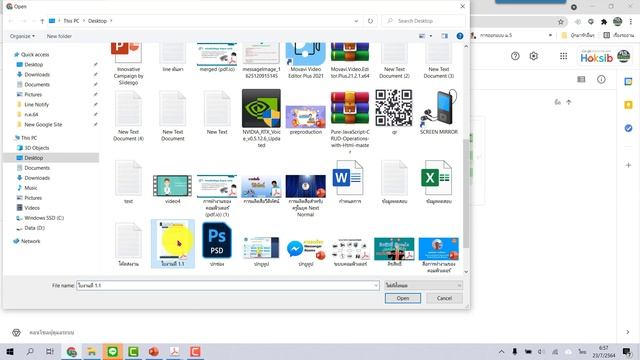Click the file list vertical scrollbar
640x360 pixels.
click(x=466, y=193)
